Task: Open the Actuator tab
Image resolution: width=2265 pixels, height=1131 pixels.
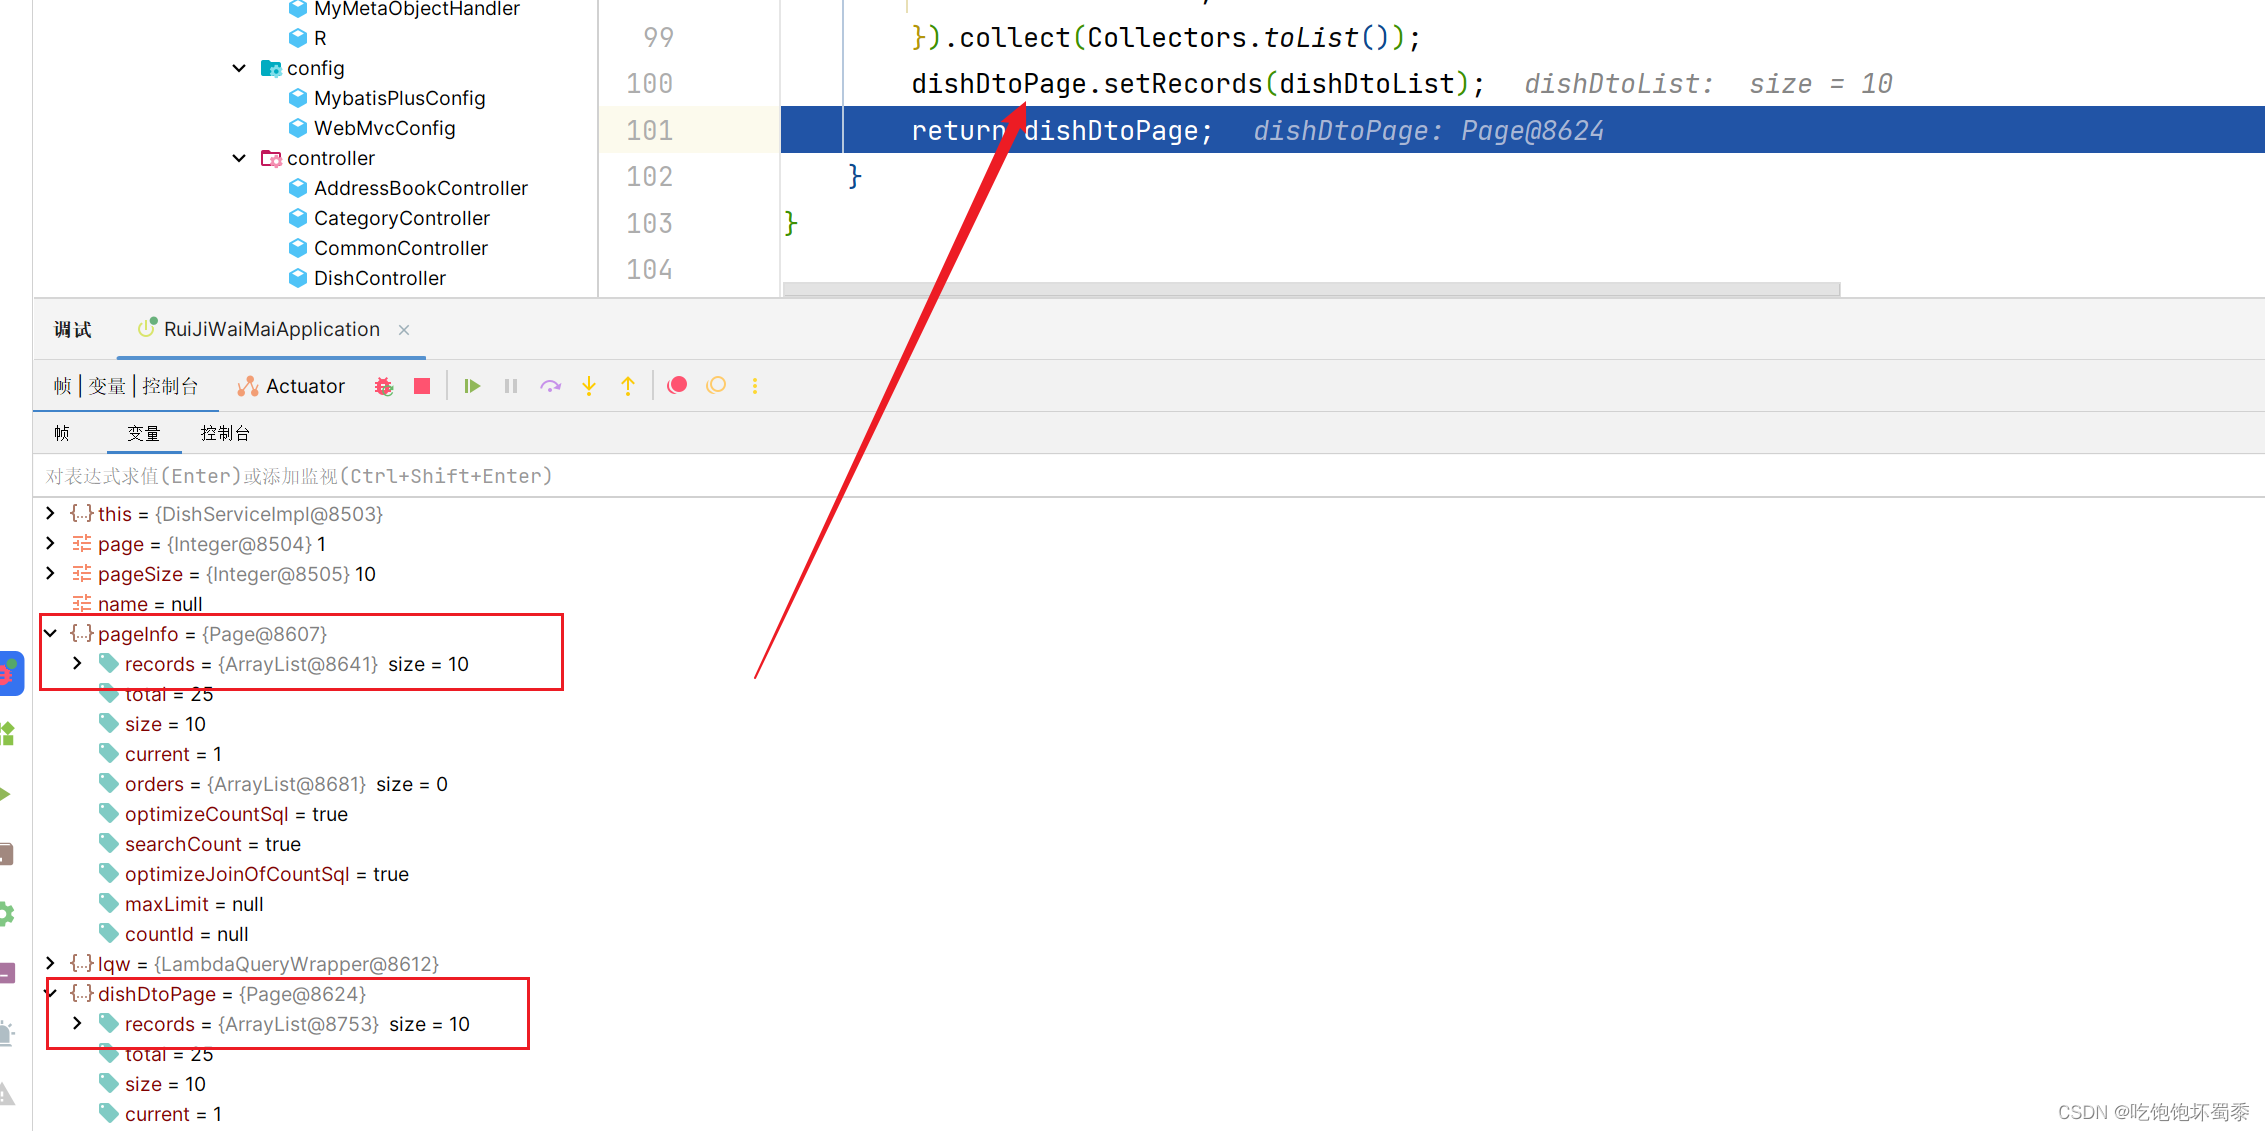Action: tap(292, 386)
